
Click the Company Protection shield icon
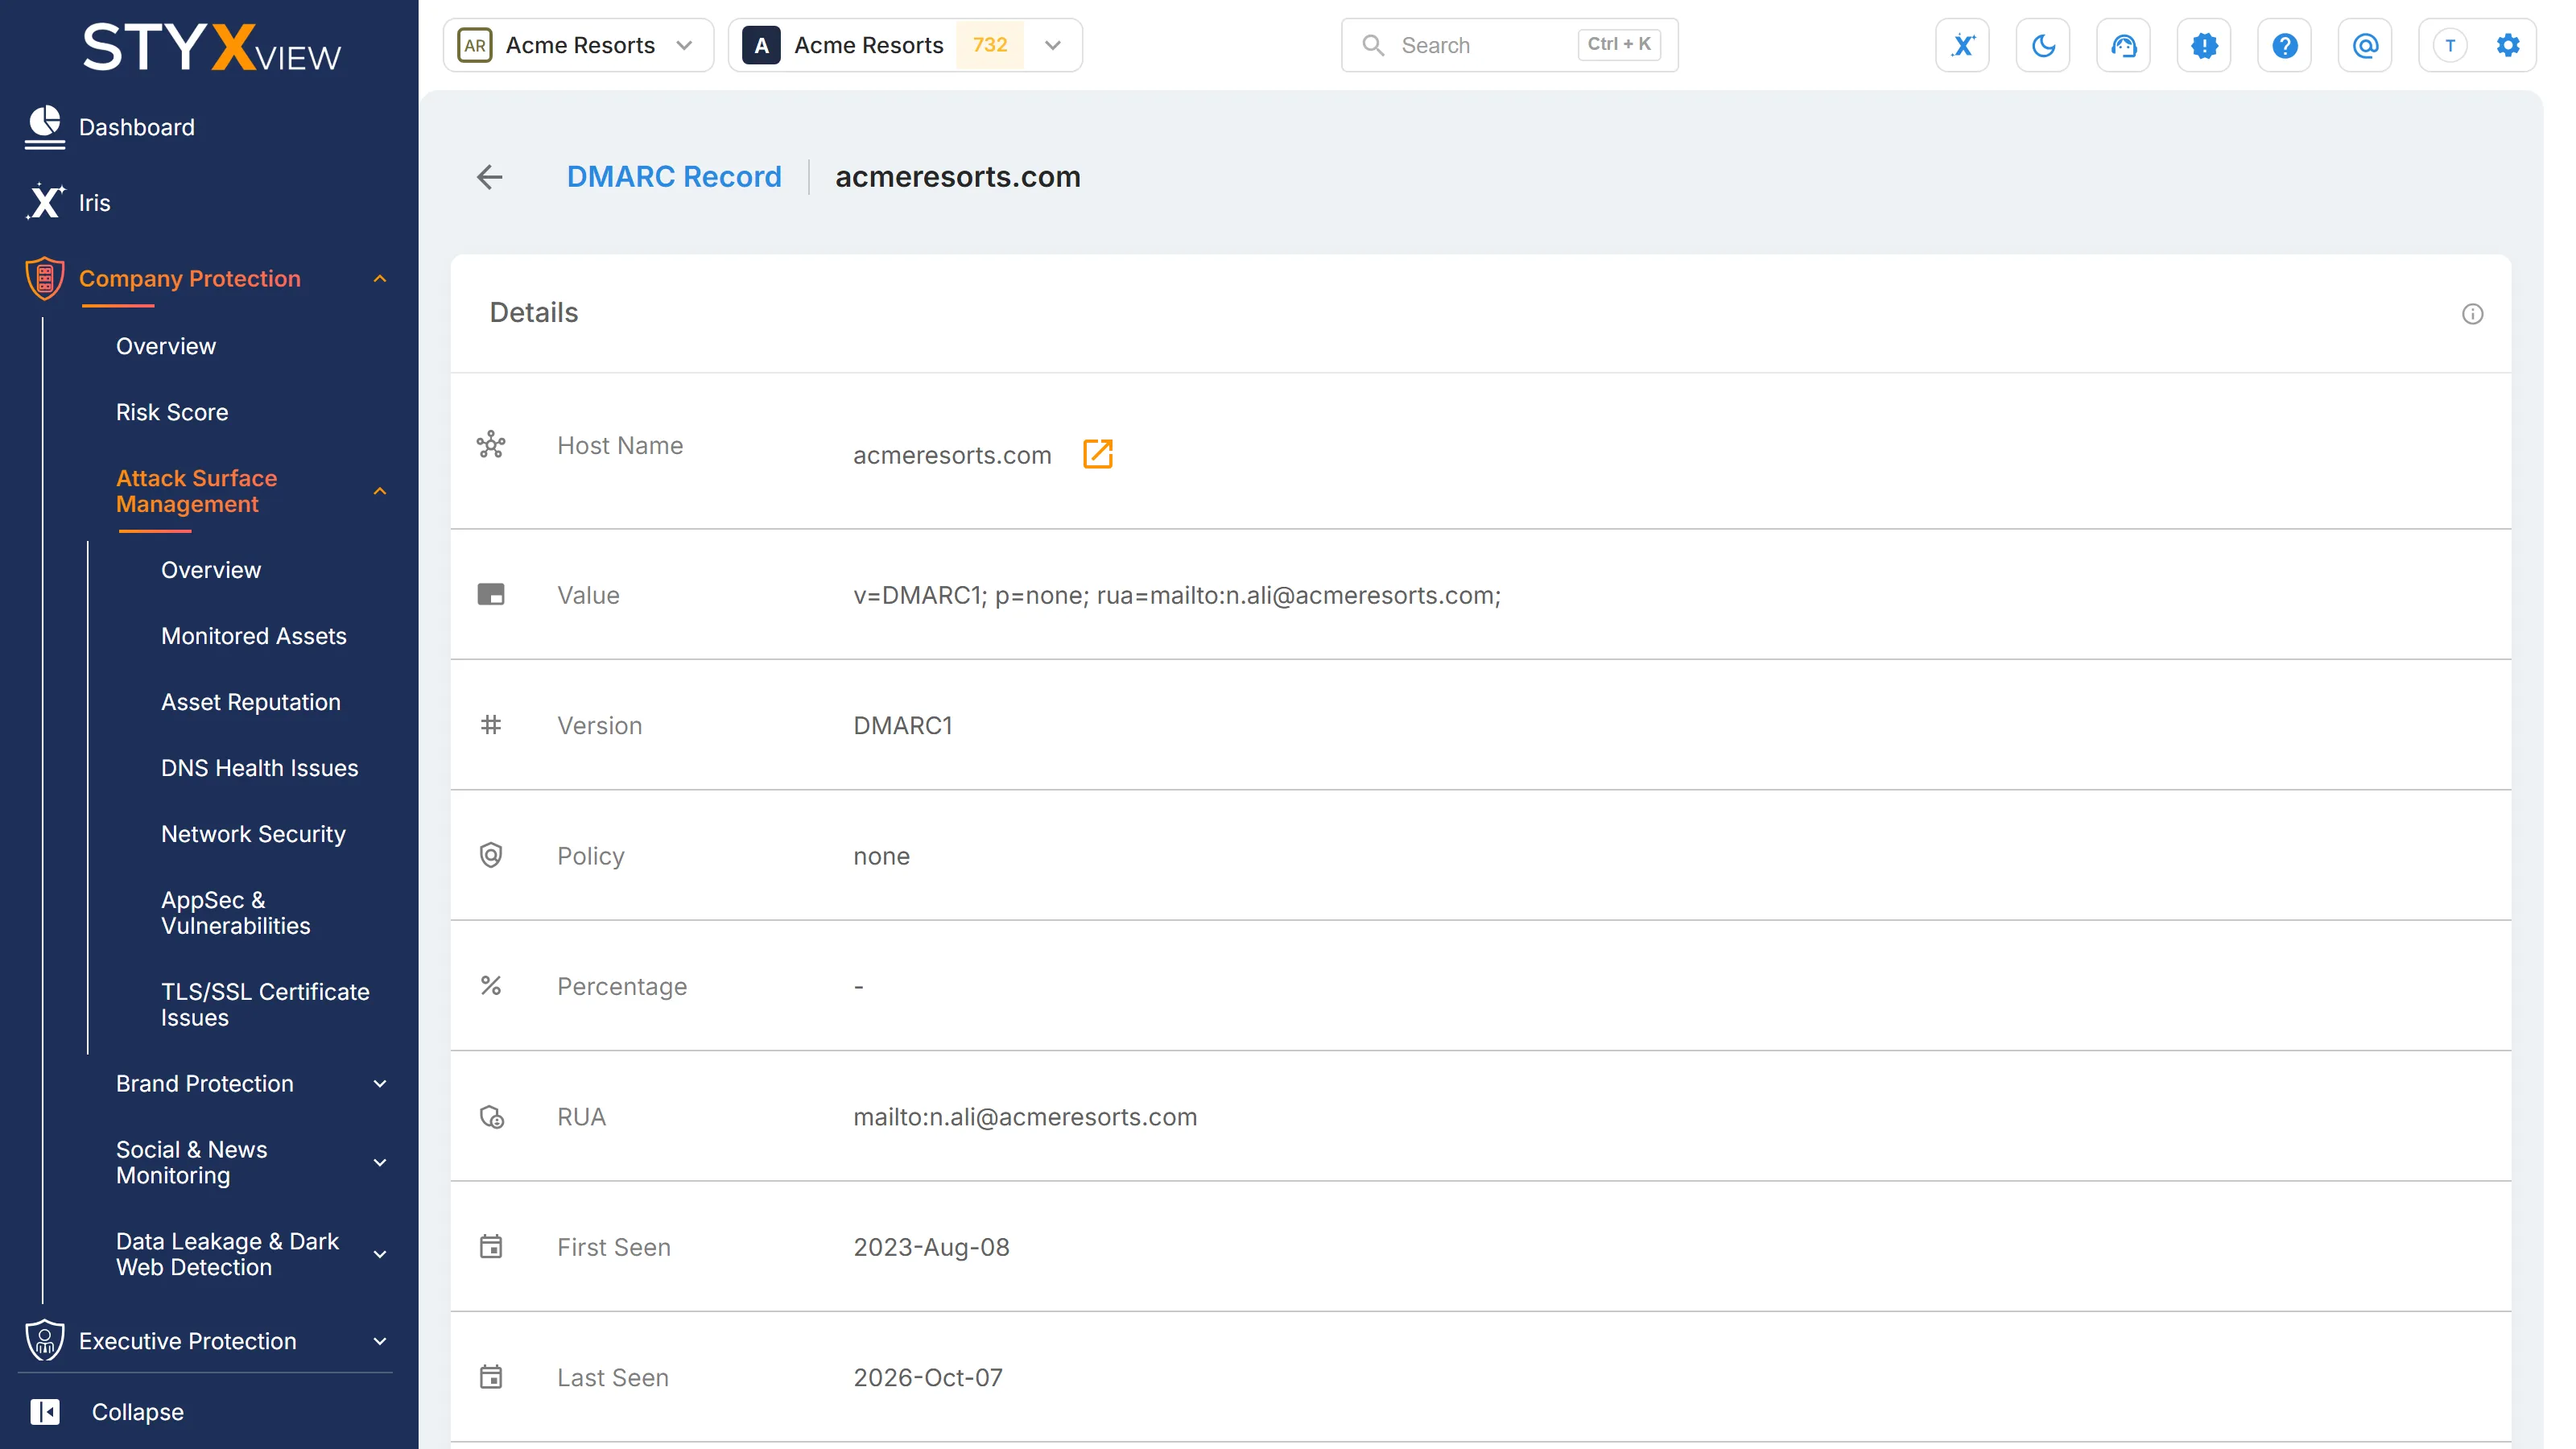pyautogui.click(x=45, y=278)
